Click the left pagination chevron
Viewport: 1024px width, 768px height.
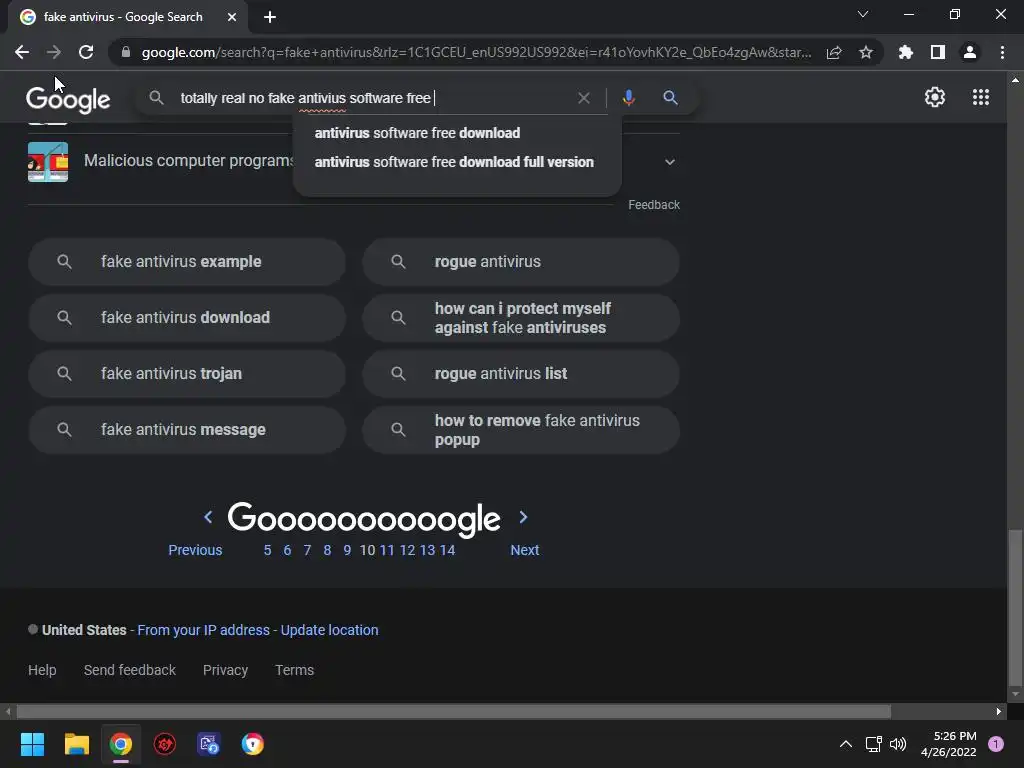(x=208, y=517)
